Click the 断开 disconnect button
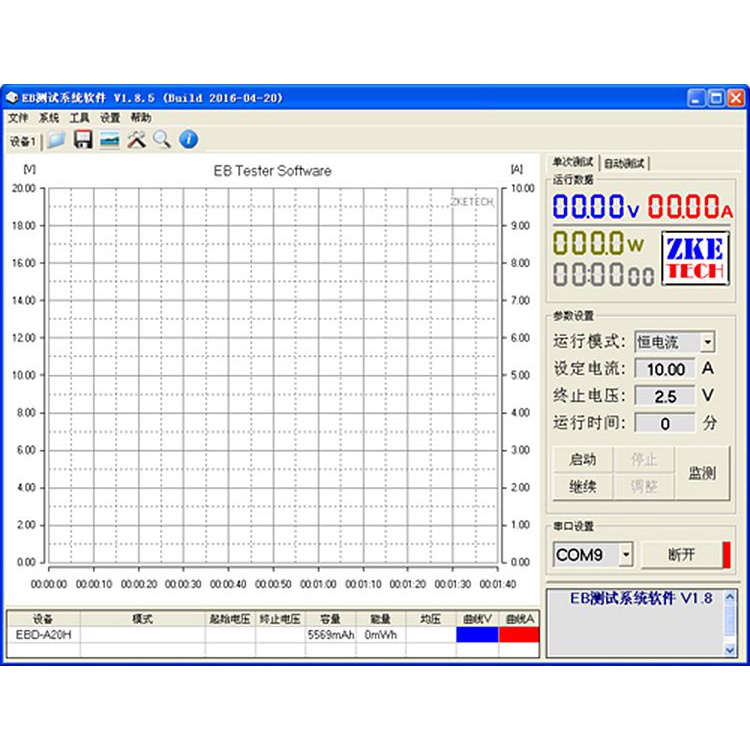 tap(680, 554)
